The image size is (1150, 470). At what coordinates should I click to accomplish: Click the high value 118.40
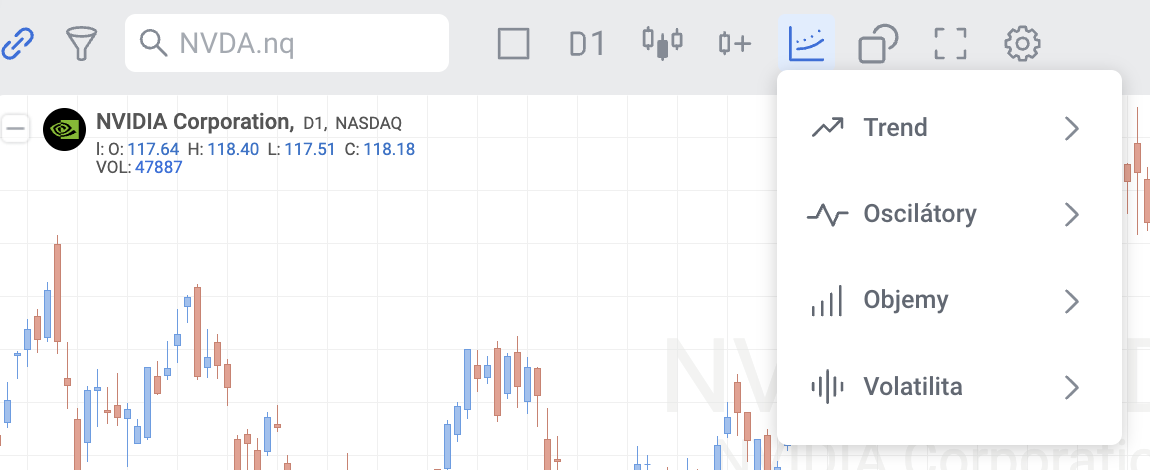coord(233,150)
